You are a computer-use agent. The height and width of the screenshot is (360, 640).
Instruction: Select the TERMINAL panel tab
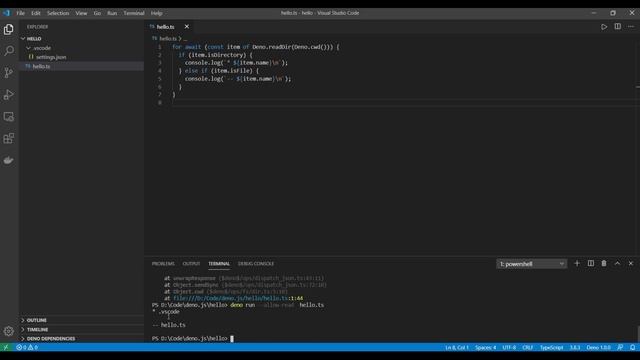(219, 264)
